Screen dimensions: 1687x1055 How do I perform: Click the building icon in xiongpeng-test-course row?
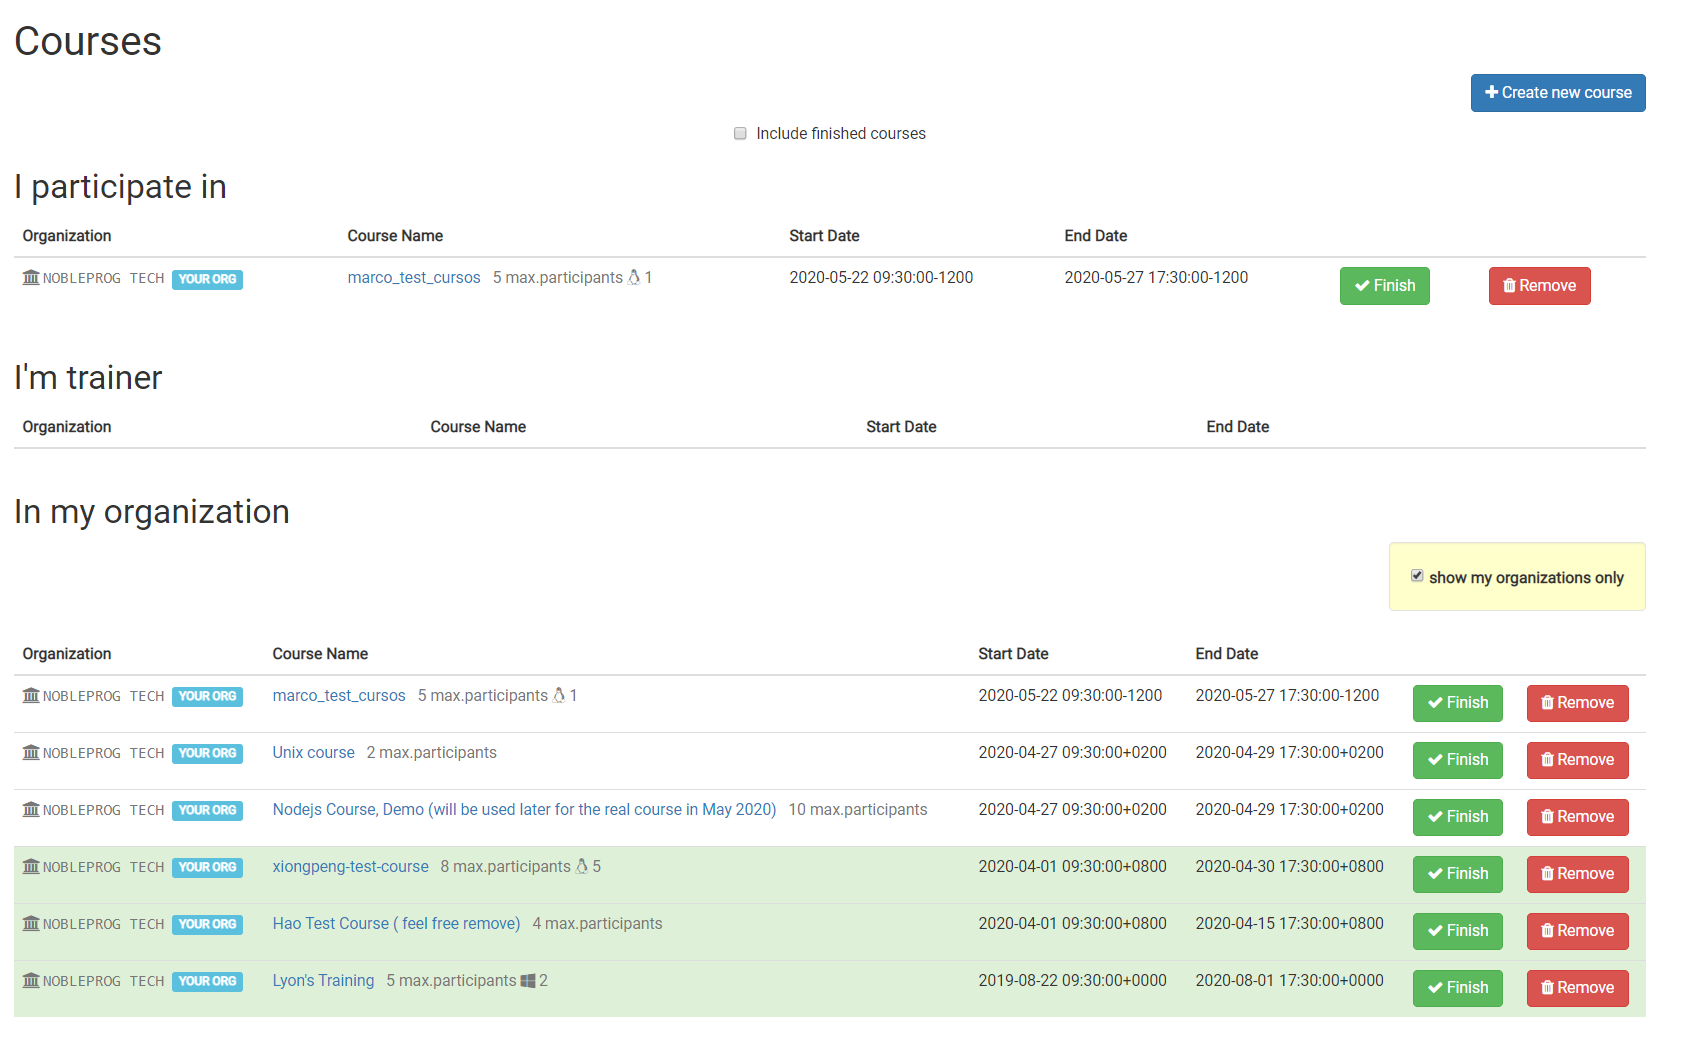[x=31, y=867]
